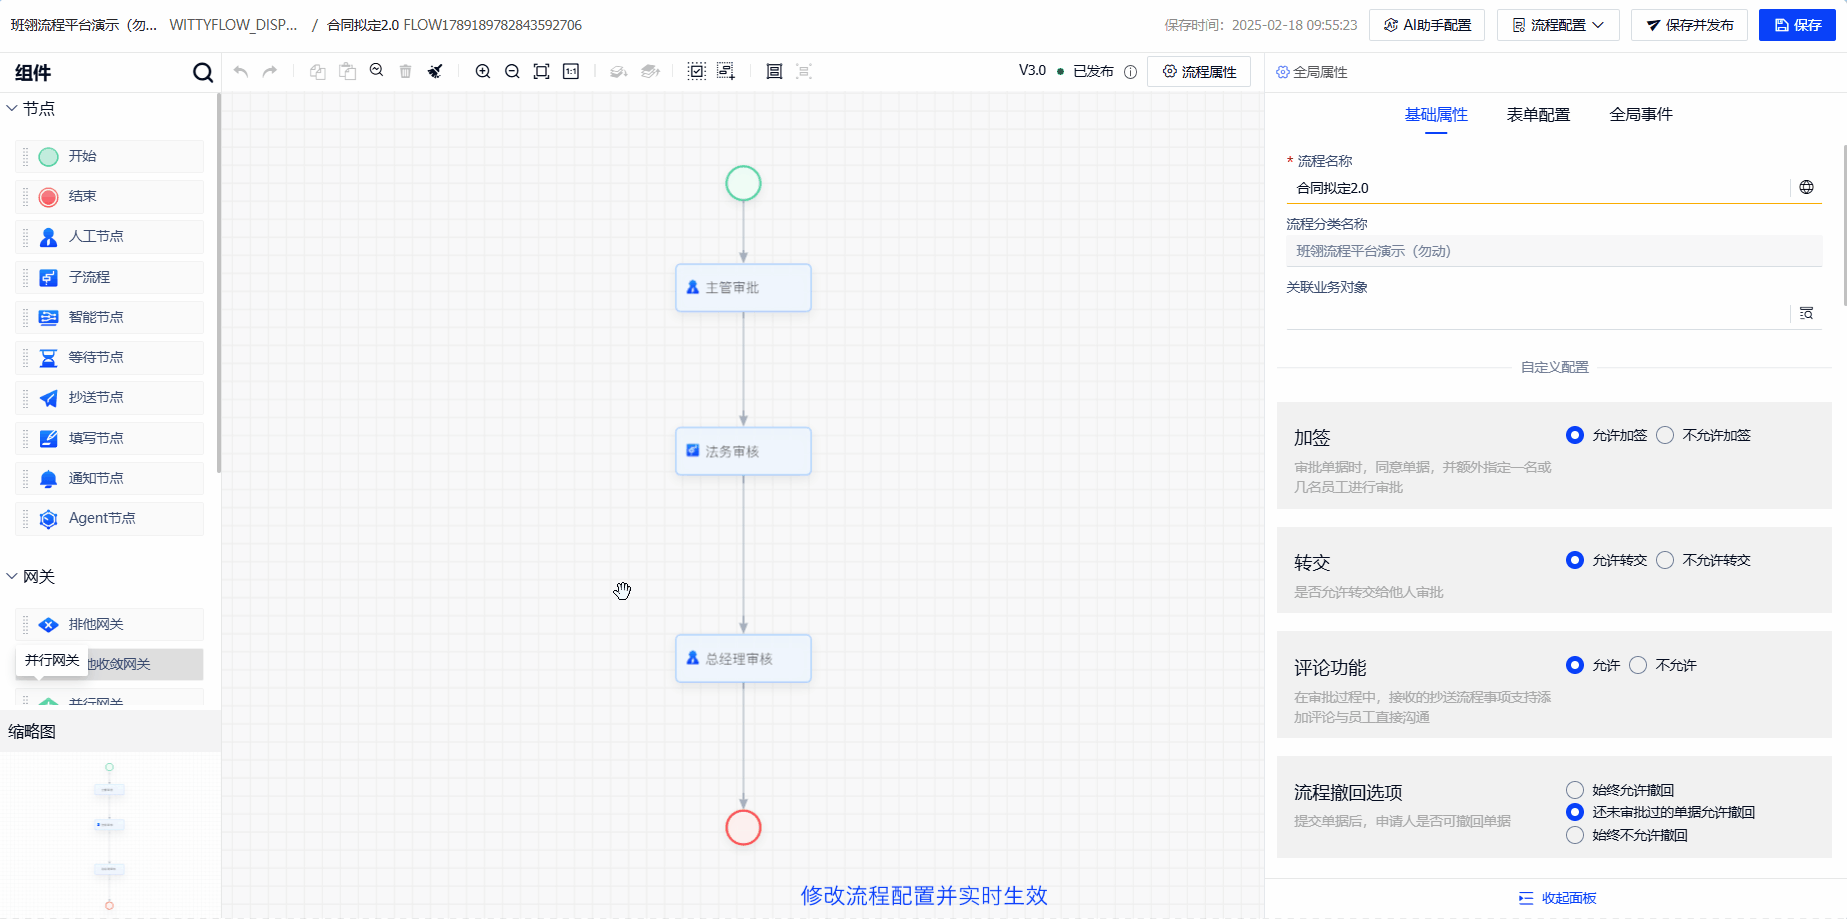Viewport: 1847px width, 919px height.
Task: Select the 主管审批 node on canvas
Action: pyautogui.click(x=743, y=288)
